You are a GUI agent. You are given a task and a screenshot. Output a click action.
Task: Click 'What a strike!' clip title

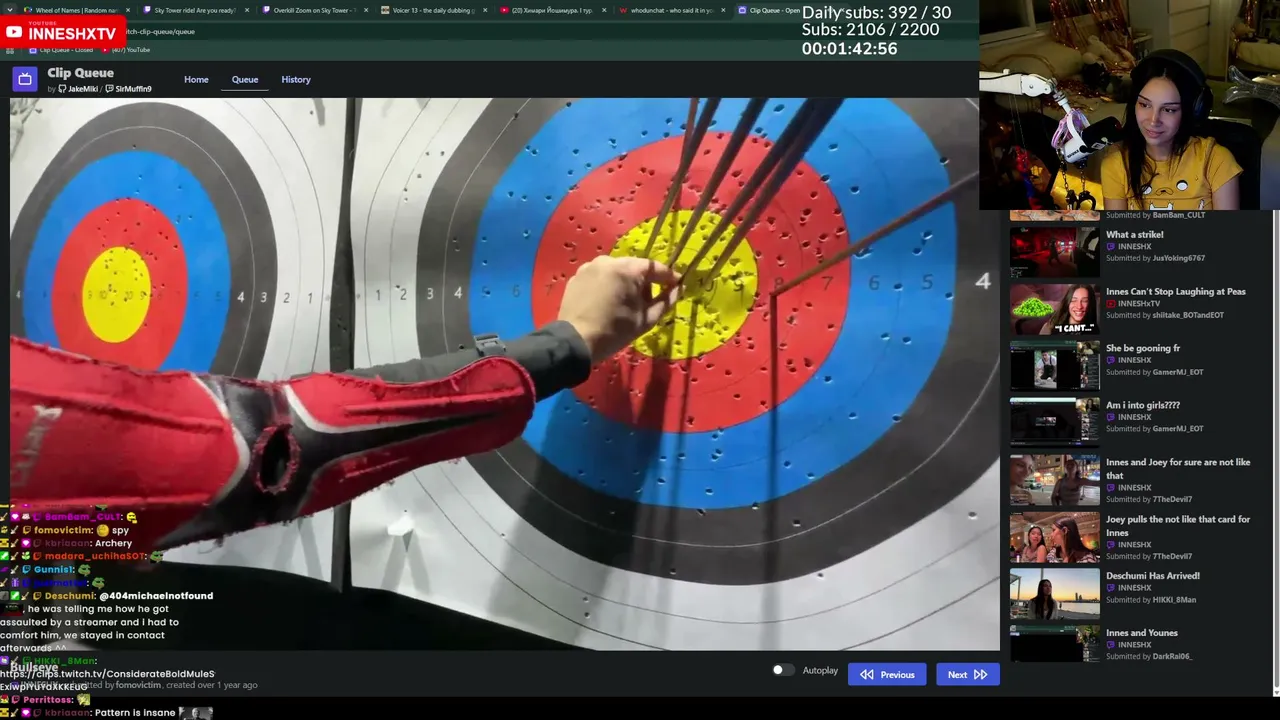(x=1134, y=235)
